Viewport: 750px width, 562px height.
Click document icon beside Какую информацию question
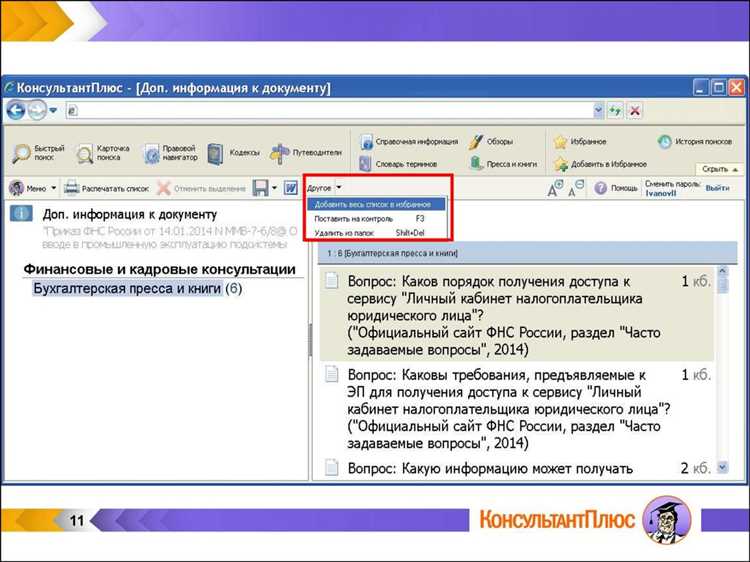tap(331, 467)
